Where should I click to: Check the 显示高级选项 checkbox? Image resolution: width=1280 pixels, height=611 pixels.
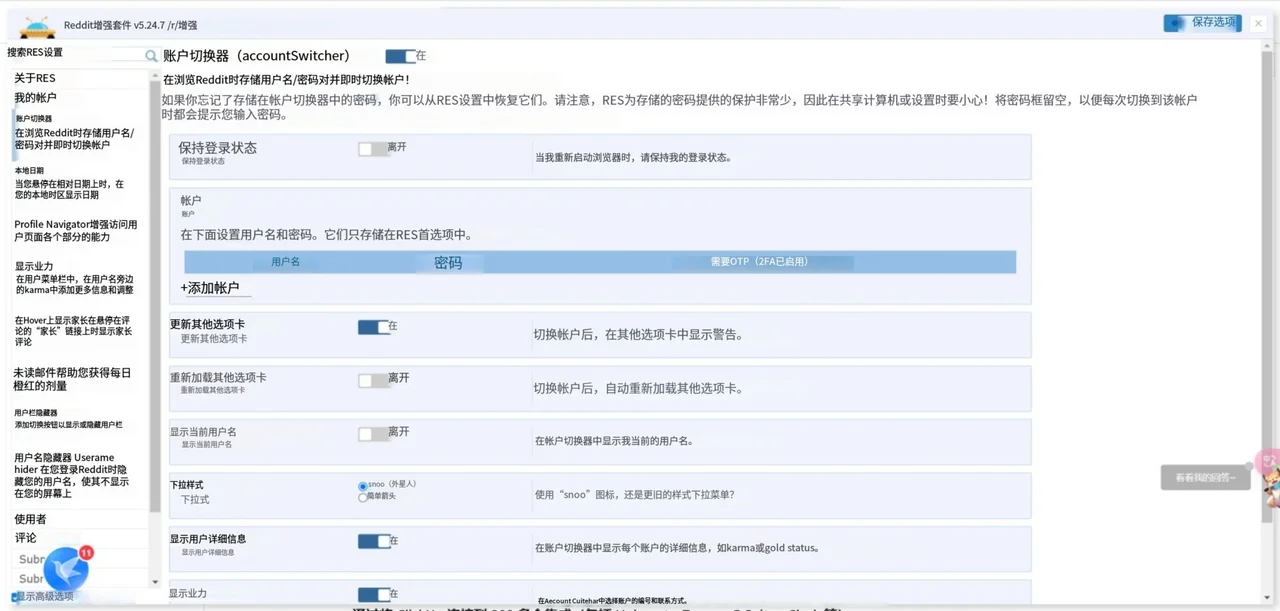(x=17, y=597)
